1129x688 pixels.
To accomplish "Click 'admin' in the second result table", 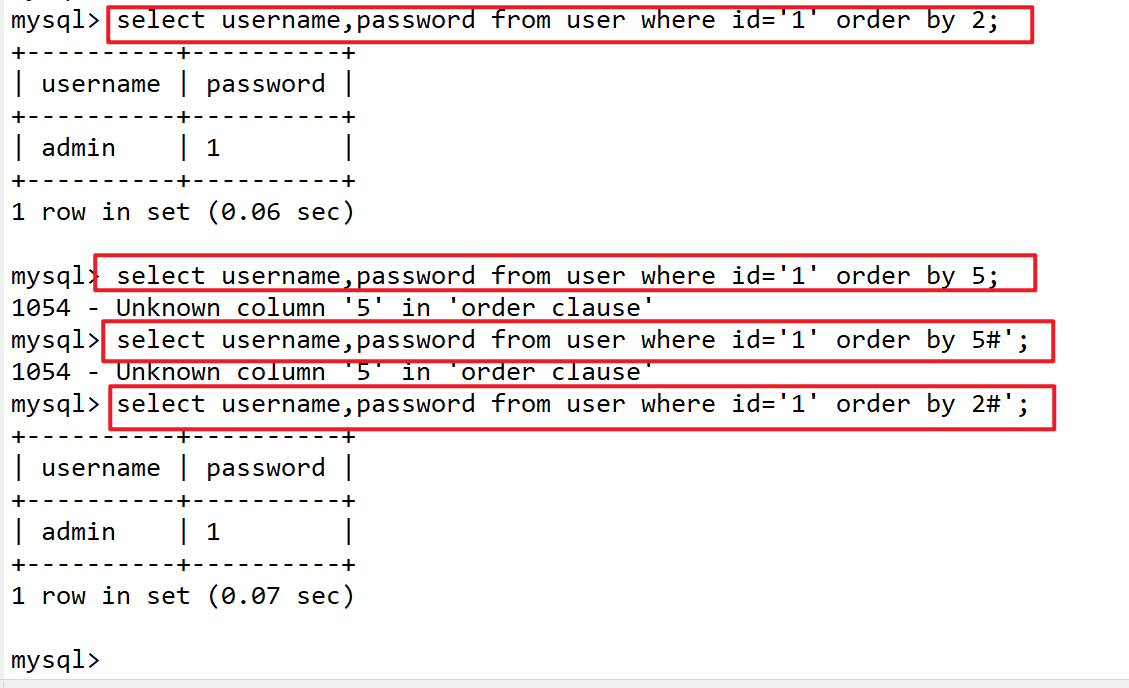I will tap(78, 533).
